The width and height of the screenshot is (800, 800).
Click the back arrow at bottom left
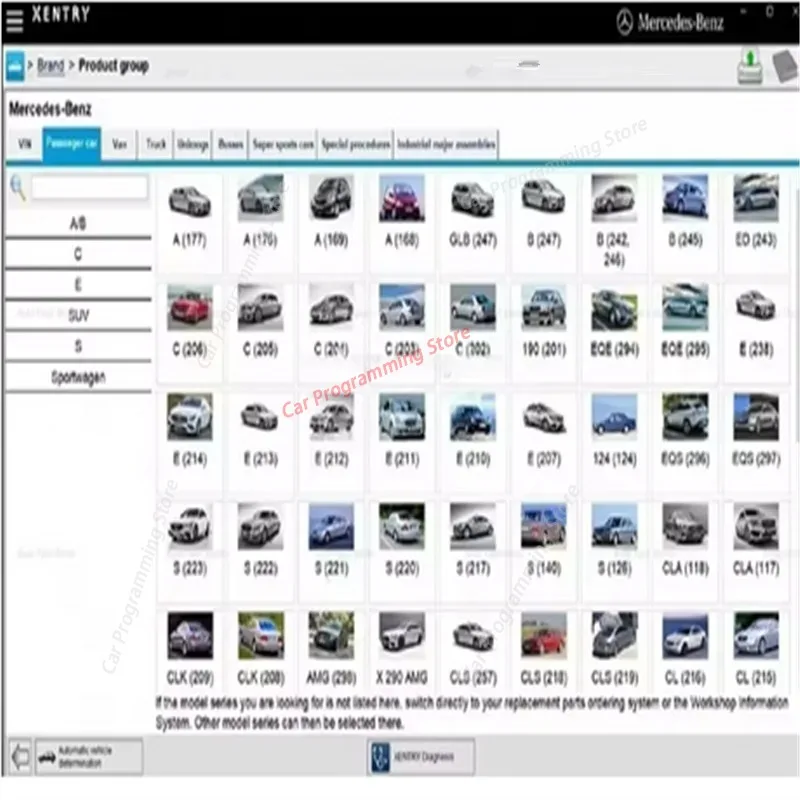(x=20, y=757)
